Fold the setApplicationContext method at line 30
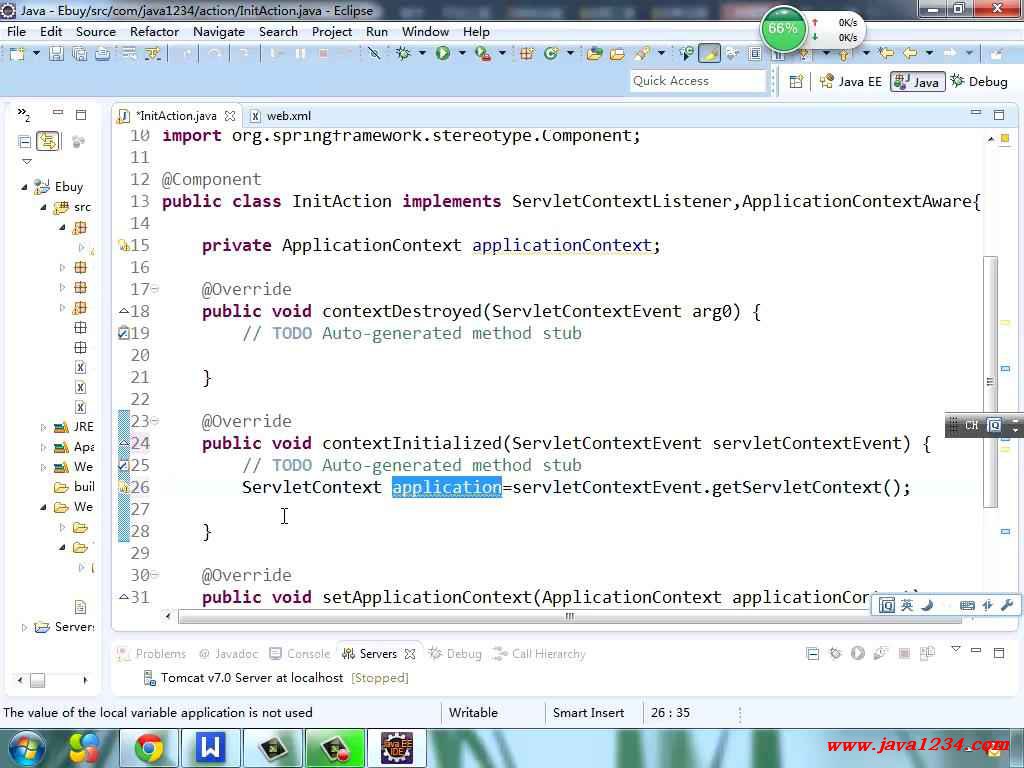This screenshot has height=768, width=1024. 155,575
